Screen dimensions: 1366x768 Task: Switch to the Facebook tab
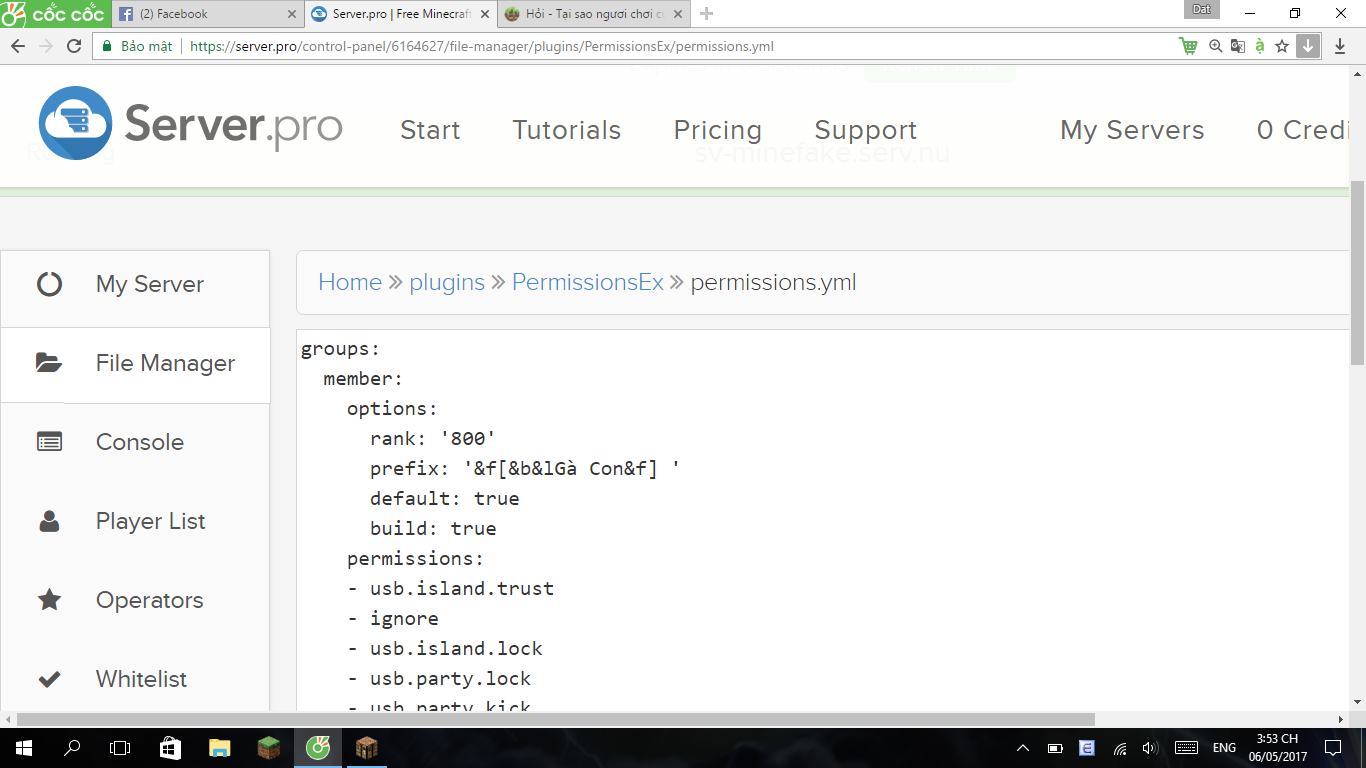pos(207,14)
